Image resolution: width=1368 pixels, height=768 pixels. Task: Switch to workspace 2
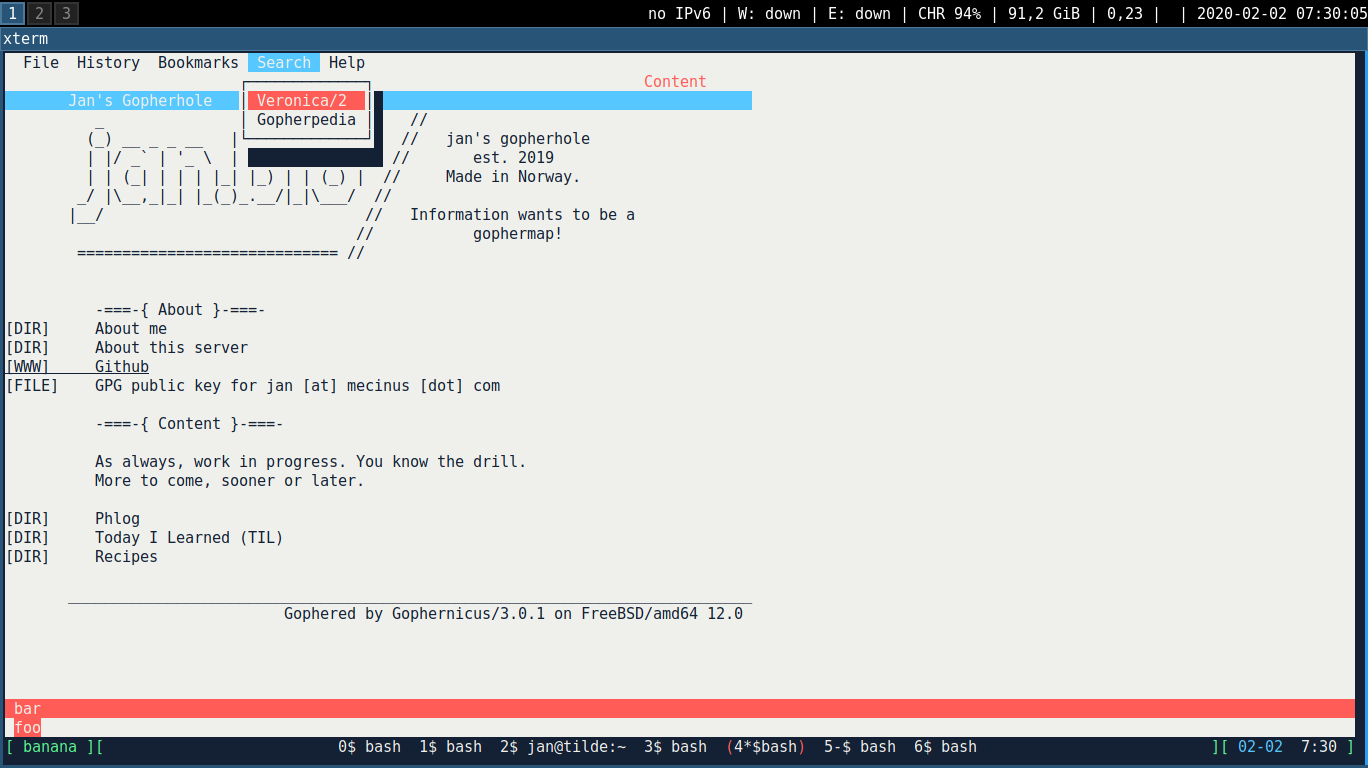click(x=39, y=13)
